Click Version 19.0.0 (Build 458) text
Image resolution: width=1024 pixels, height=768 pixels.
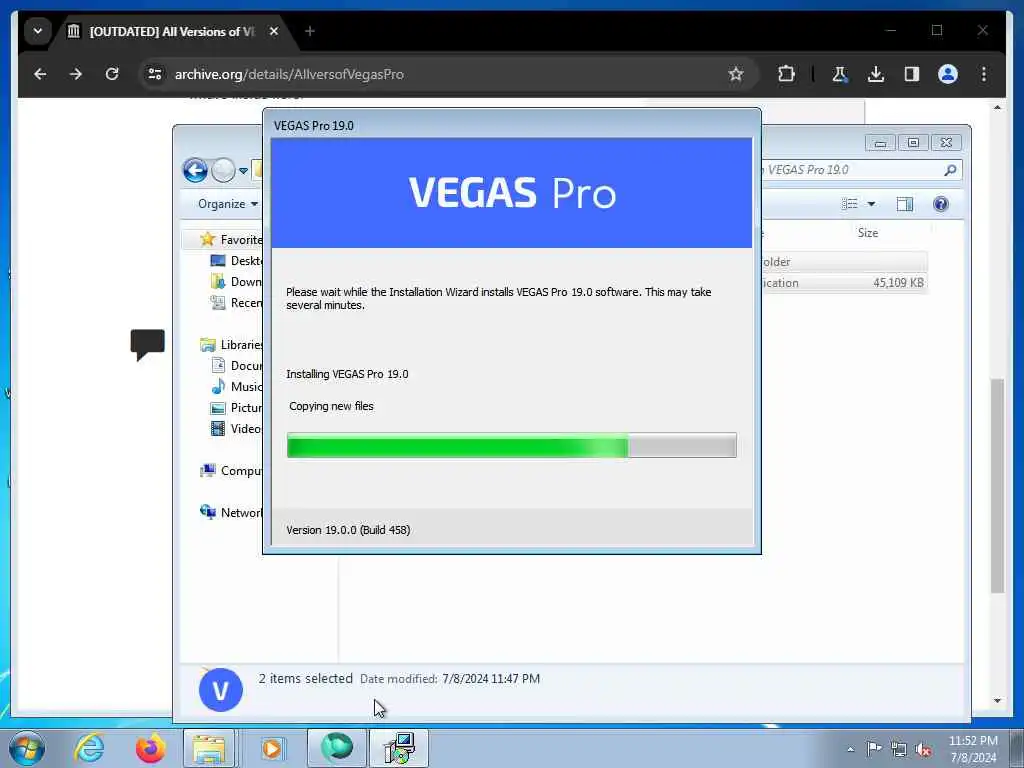click(x=348, y=530)
